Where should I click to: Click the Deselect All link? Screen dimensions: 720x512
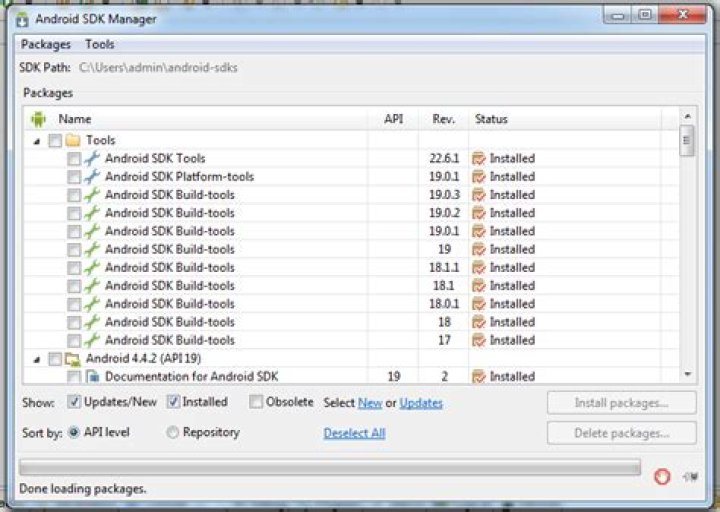[x=354, y=433]
